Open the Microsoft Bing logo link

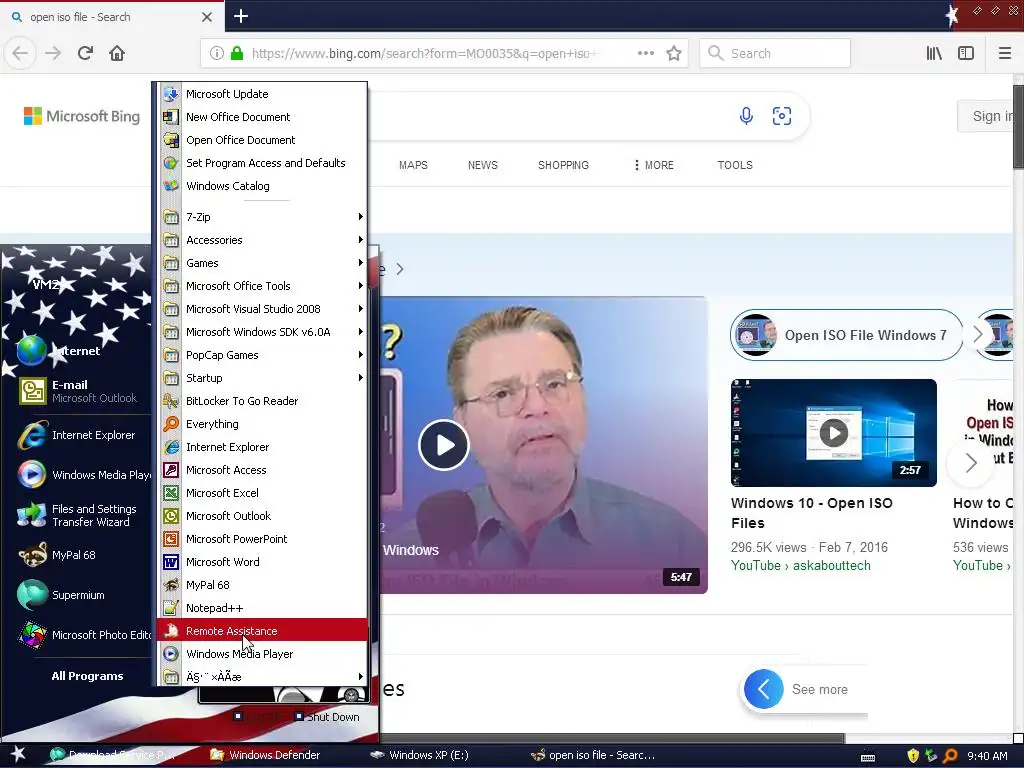tap(82, 116)
